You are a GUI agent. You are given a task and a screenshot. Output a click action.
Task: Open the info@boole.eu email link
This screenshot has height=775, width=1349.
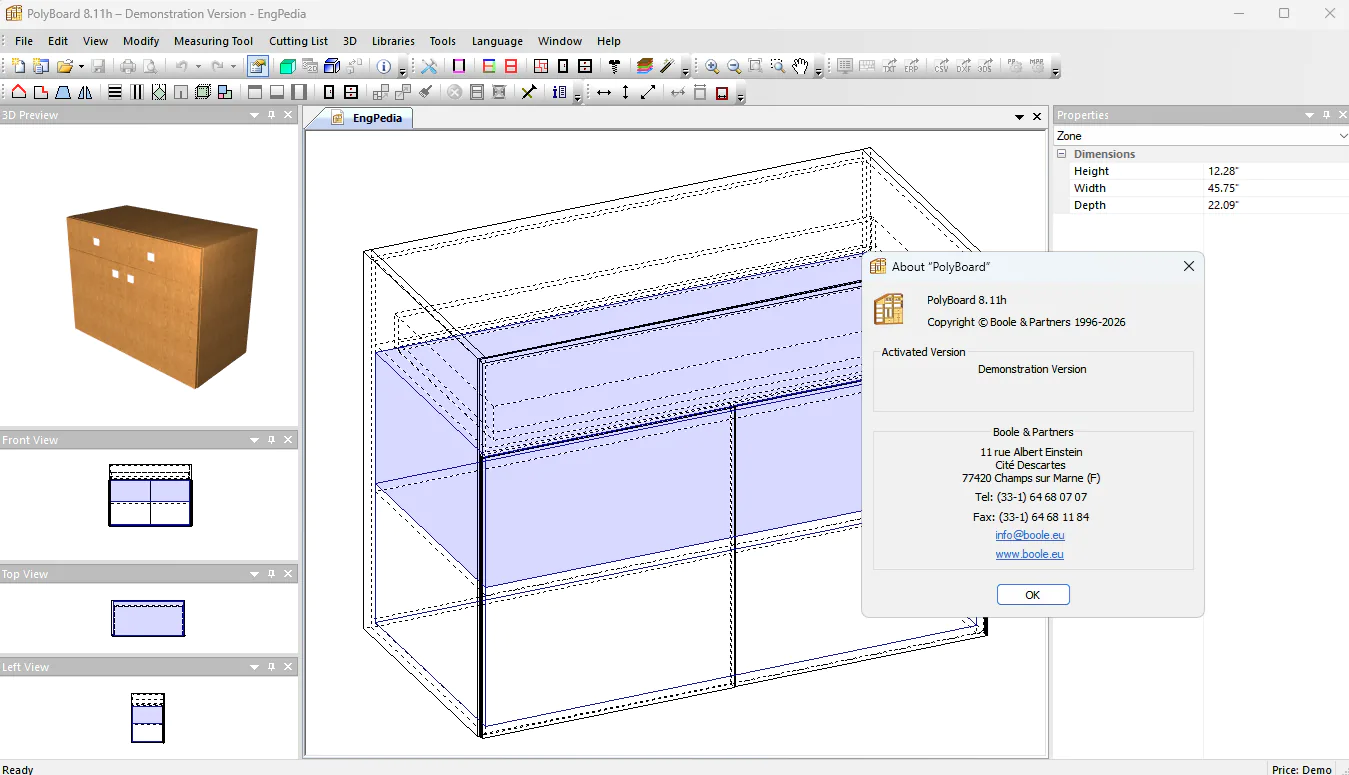(x=1030, y=535)
